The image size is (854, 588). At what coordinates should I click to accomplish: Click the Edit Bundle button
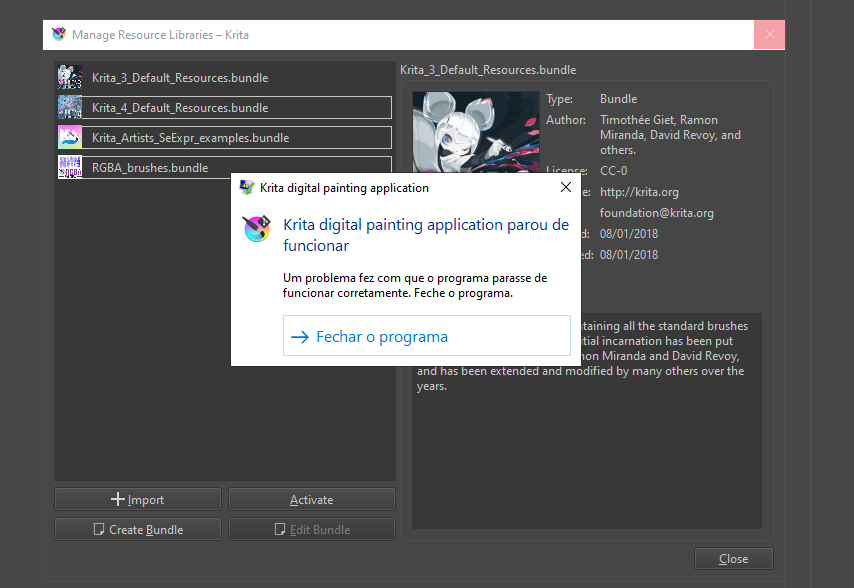coord(312,529)
